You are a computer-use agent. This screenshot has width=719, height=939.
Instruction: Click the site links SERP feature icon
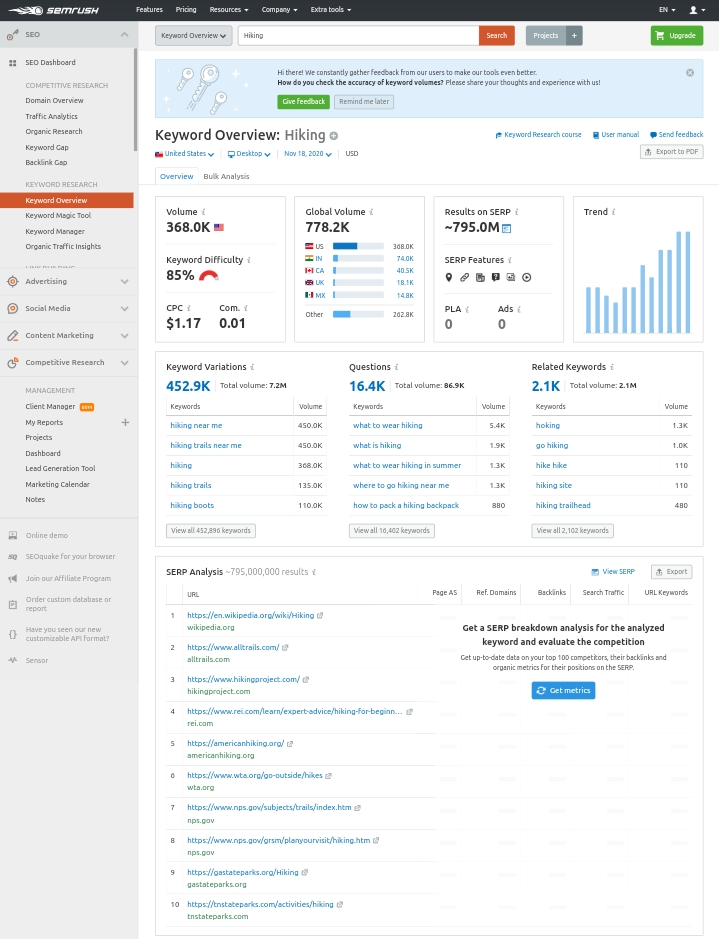coord(465,277)
